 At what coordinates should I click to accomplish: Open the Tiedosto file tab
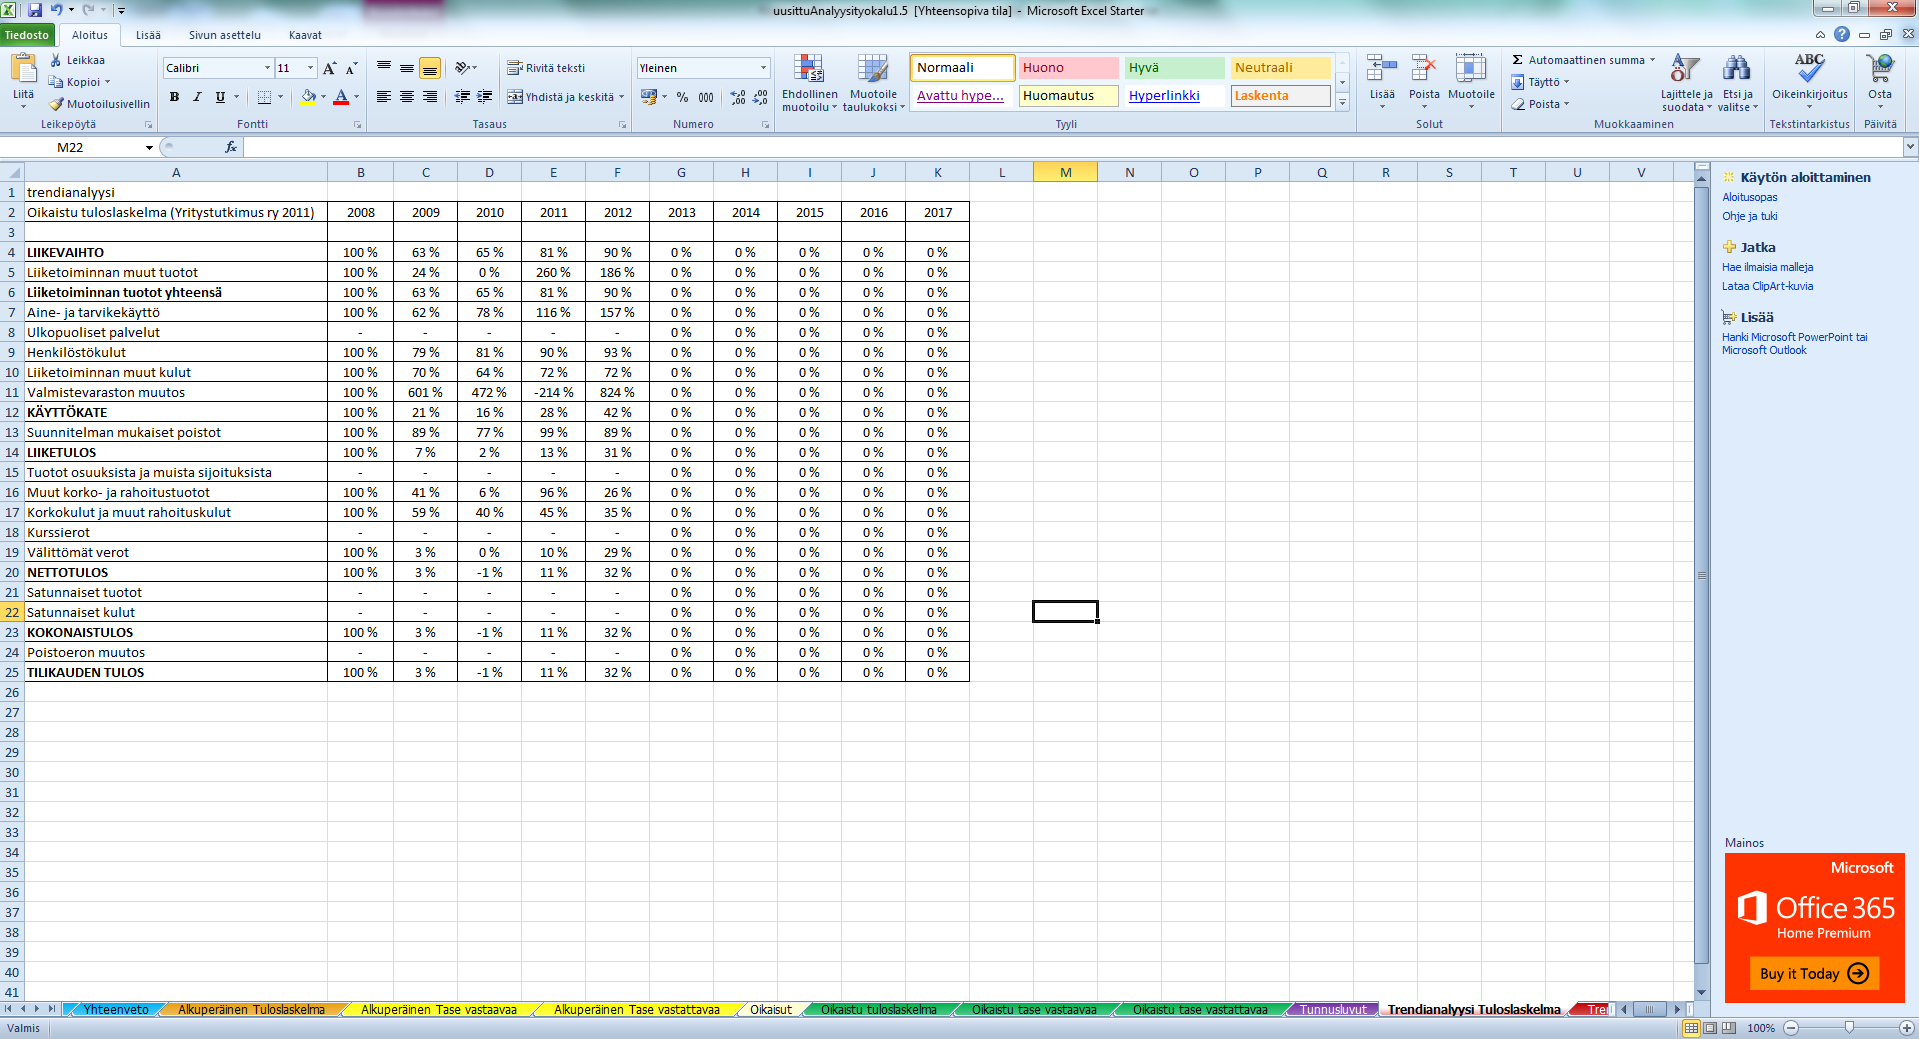(x=26, y=35)
